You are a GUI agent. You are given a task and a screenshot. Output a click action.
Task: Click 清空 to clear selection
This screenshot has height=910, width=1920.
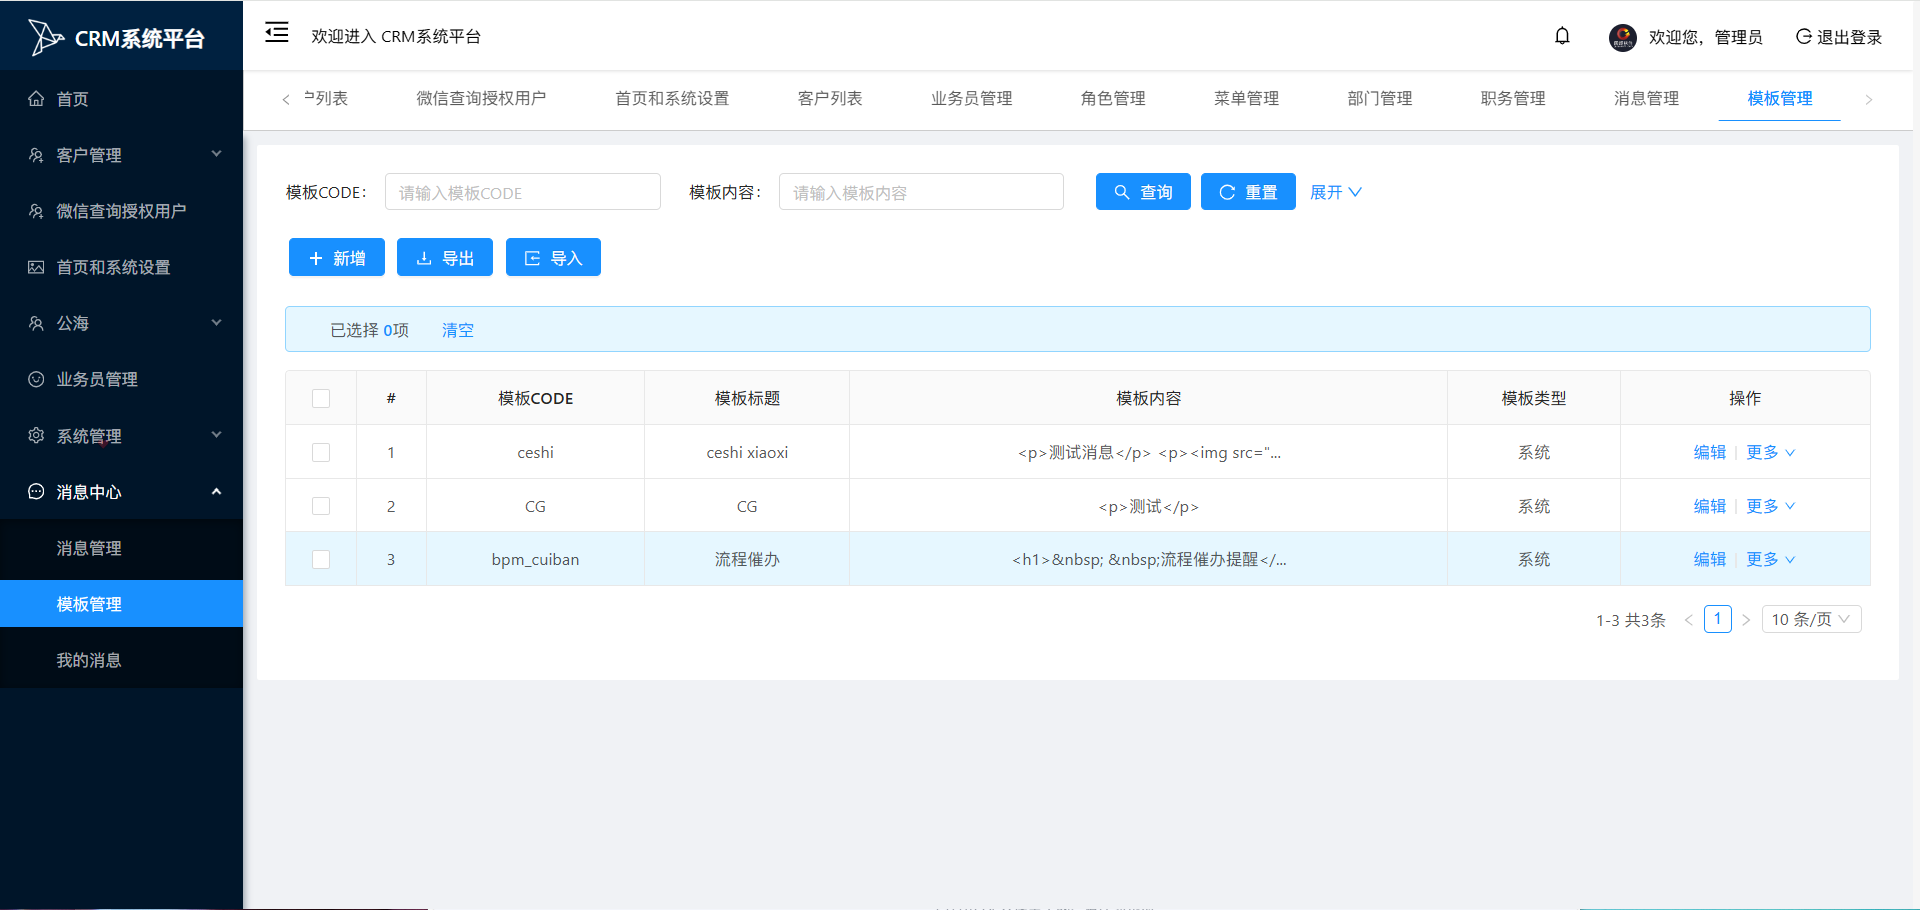(x=458, y=330)
